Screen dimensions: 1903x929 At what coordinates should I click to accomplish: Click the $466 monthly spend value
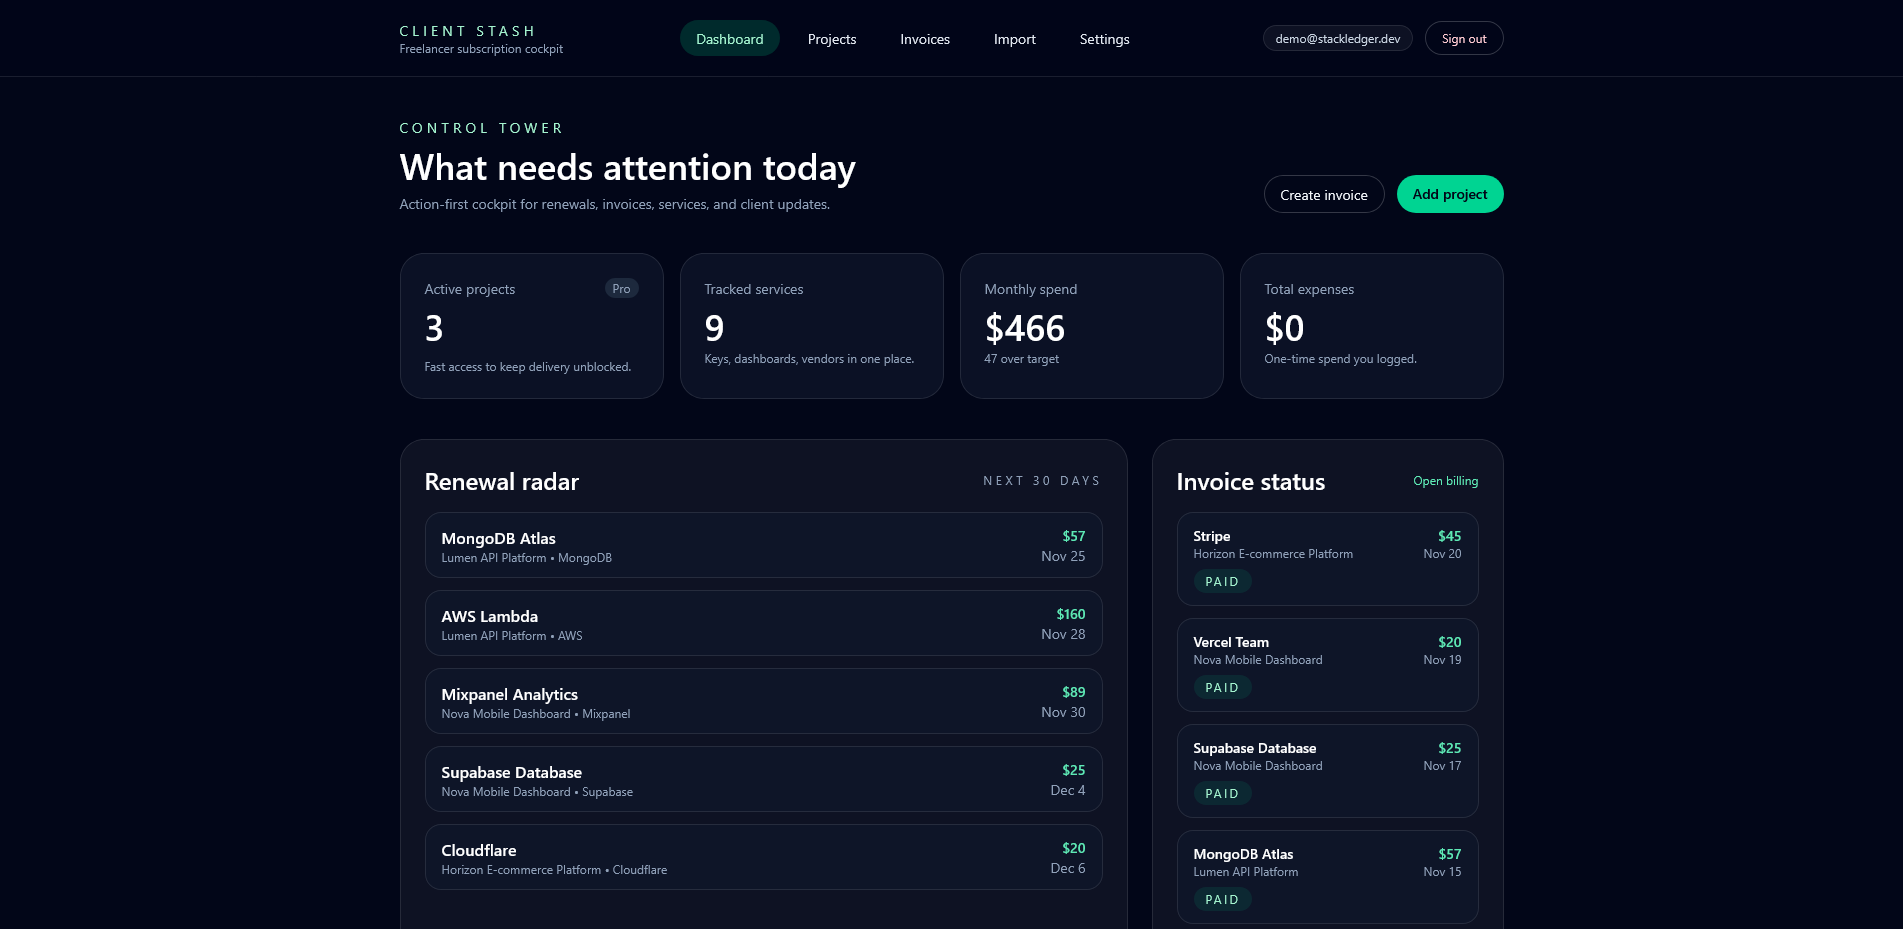pos(1025,328)
